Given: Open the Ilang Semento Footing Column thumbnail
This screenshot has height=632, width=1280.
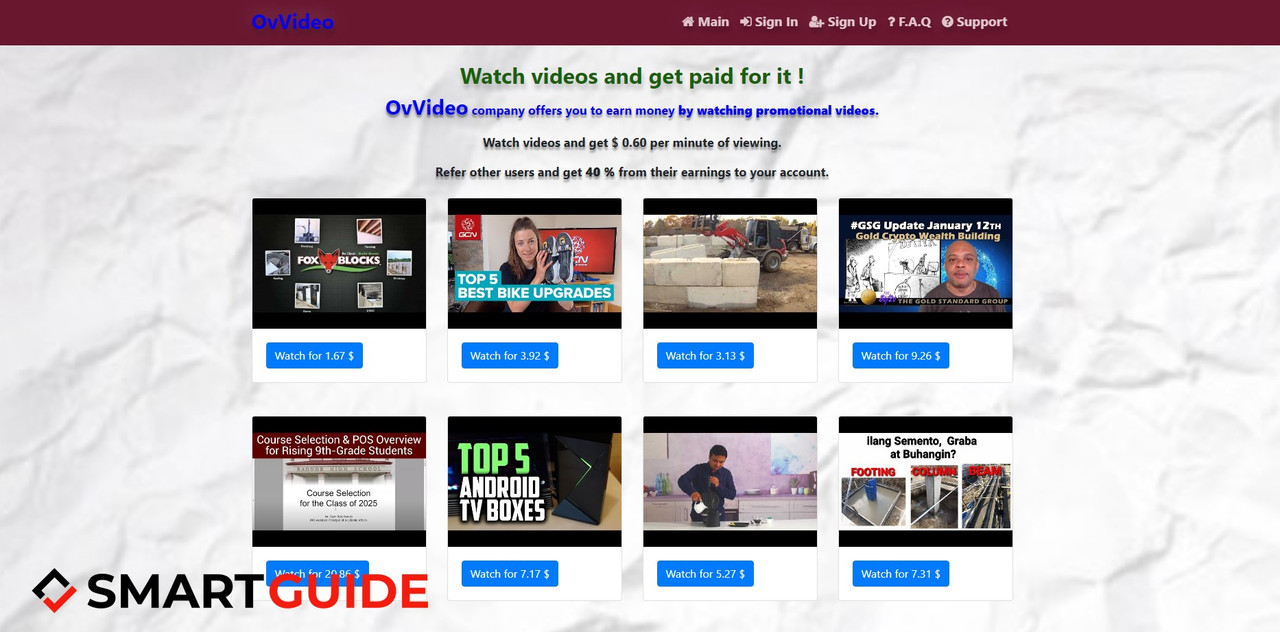Looking at the screenshot, I should point(926,482).
